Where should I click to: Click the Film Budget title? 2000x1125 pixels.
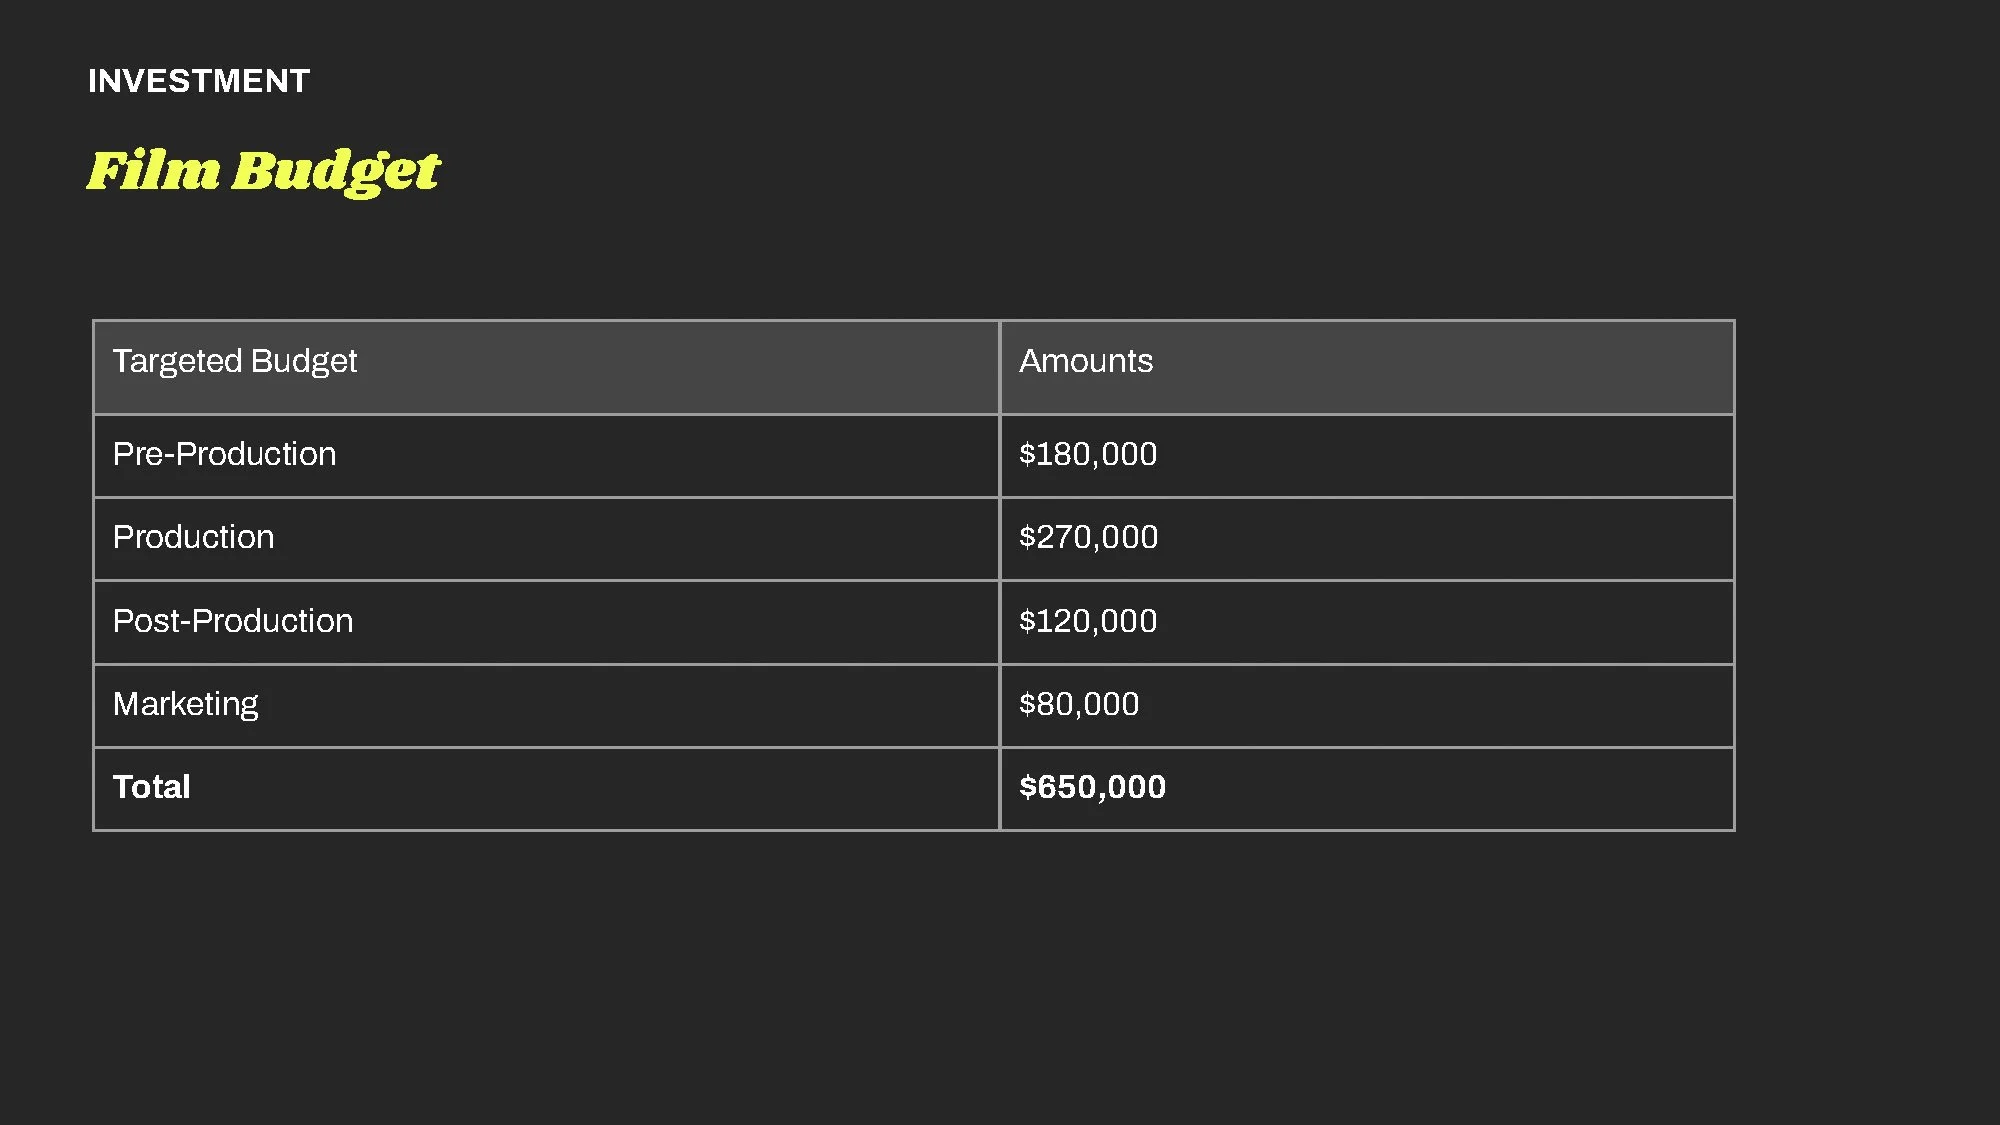(263, 170)
